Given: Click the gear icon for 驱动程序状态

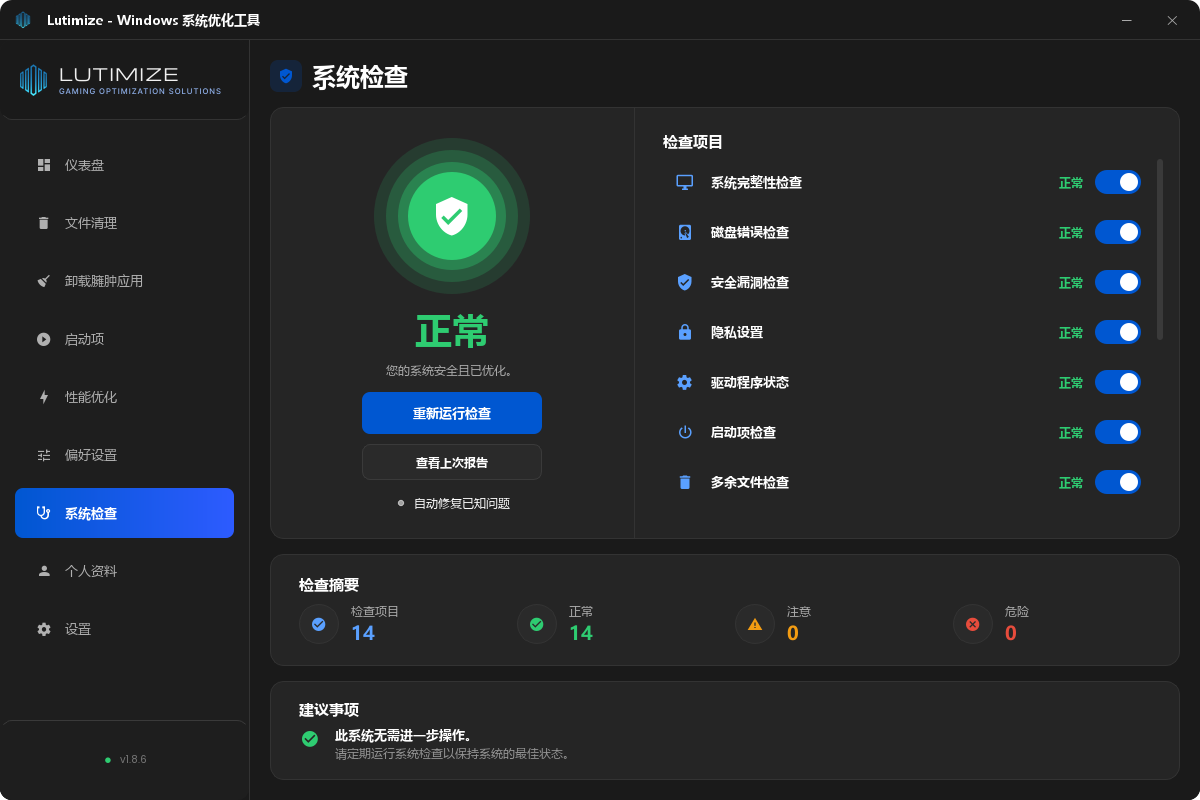Looking at the screenshot, I should [x=685, y=382].
